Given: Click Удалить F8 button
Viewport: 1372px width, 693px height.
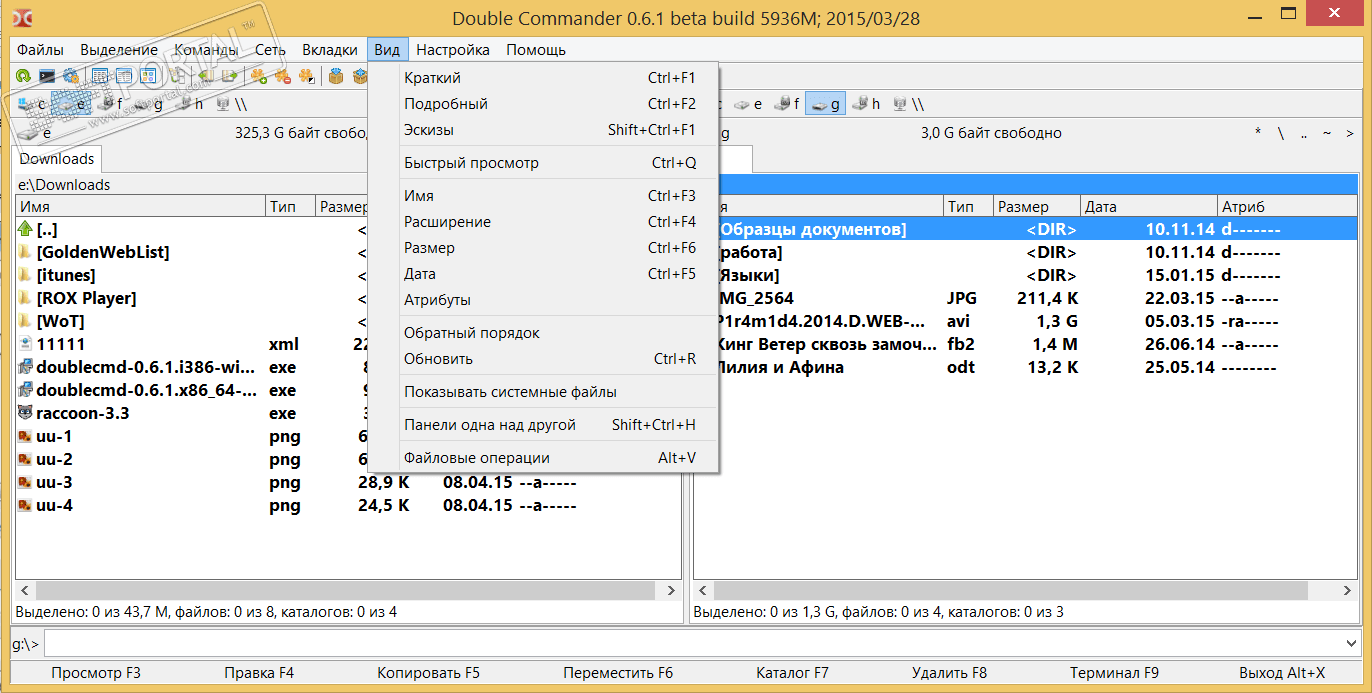Looking at the screenshot, I should tap(949, 673).
